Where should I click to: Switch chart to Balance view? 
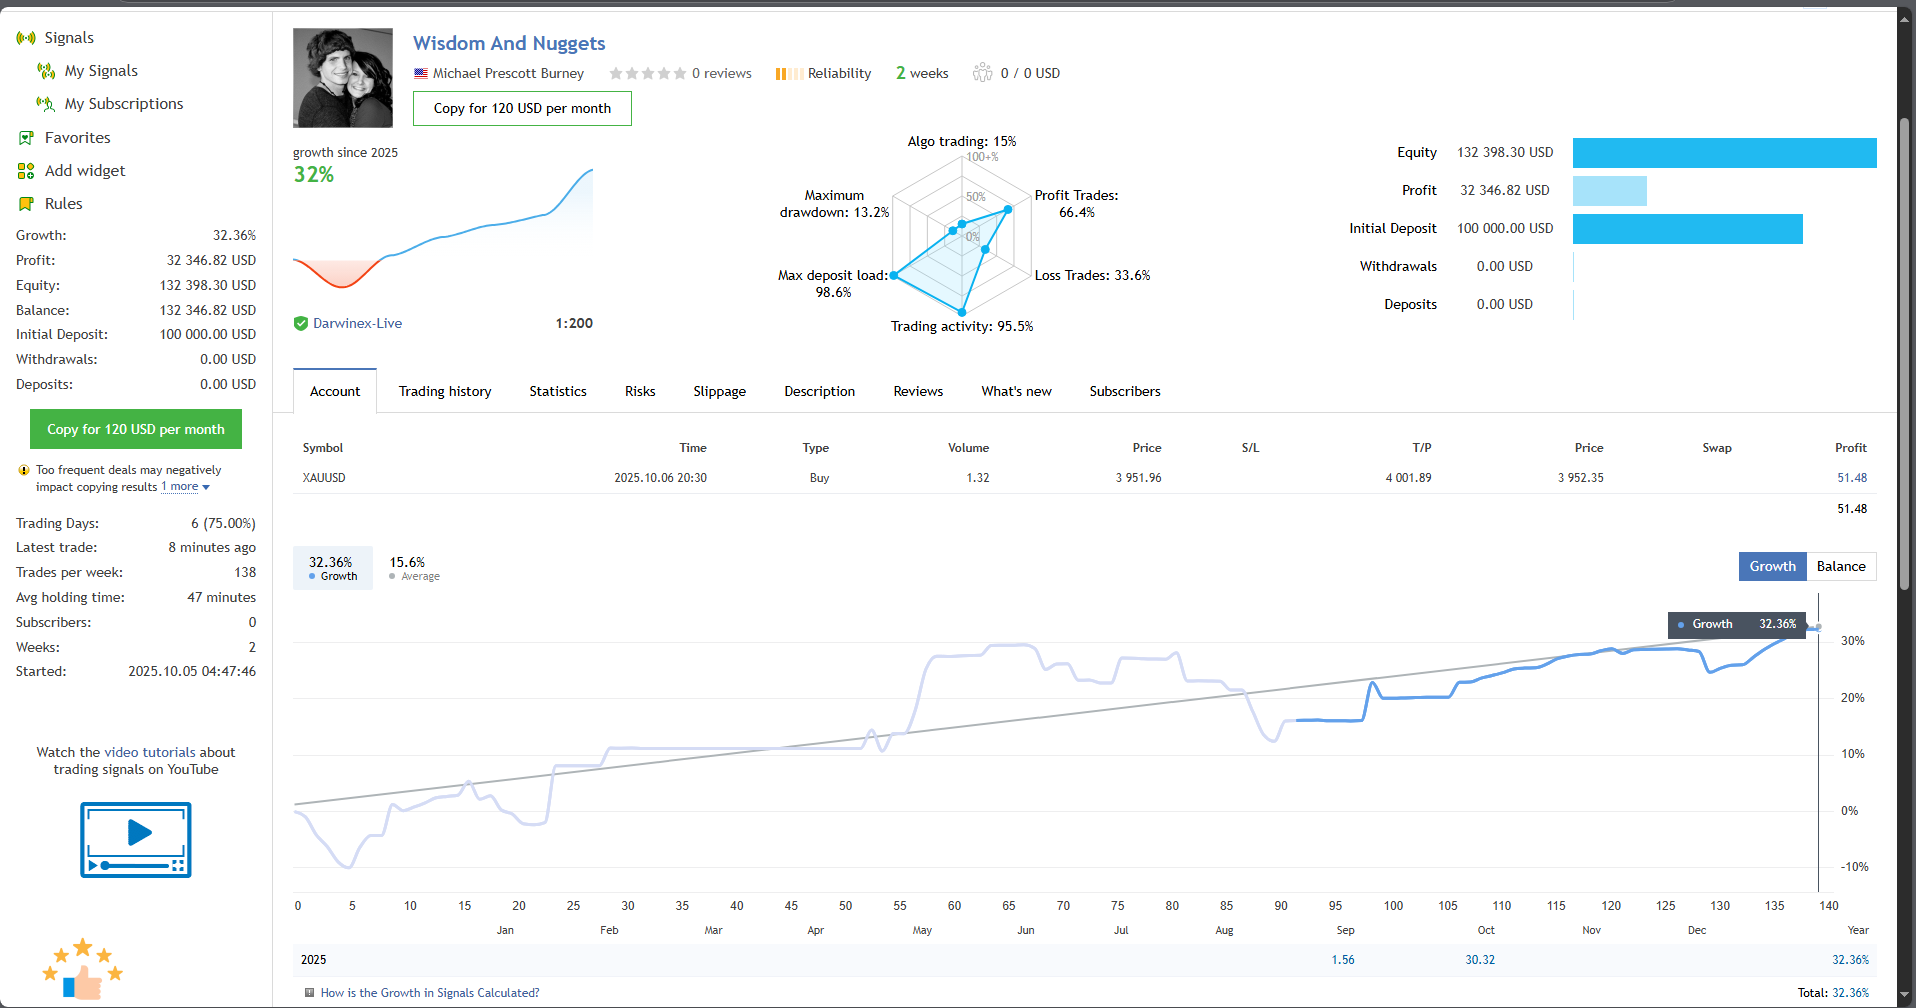[1841, 566]
